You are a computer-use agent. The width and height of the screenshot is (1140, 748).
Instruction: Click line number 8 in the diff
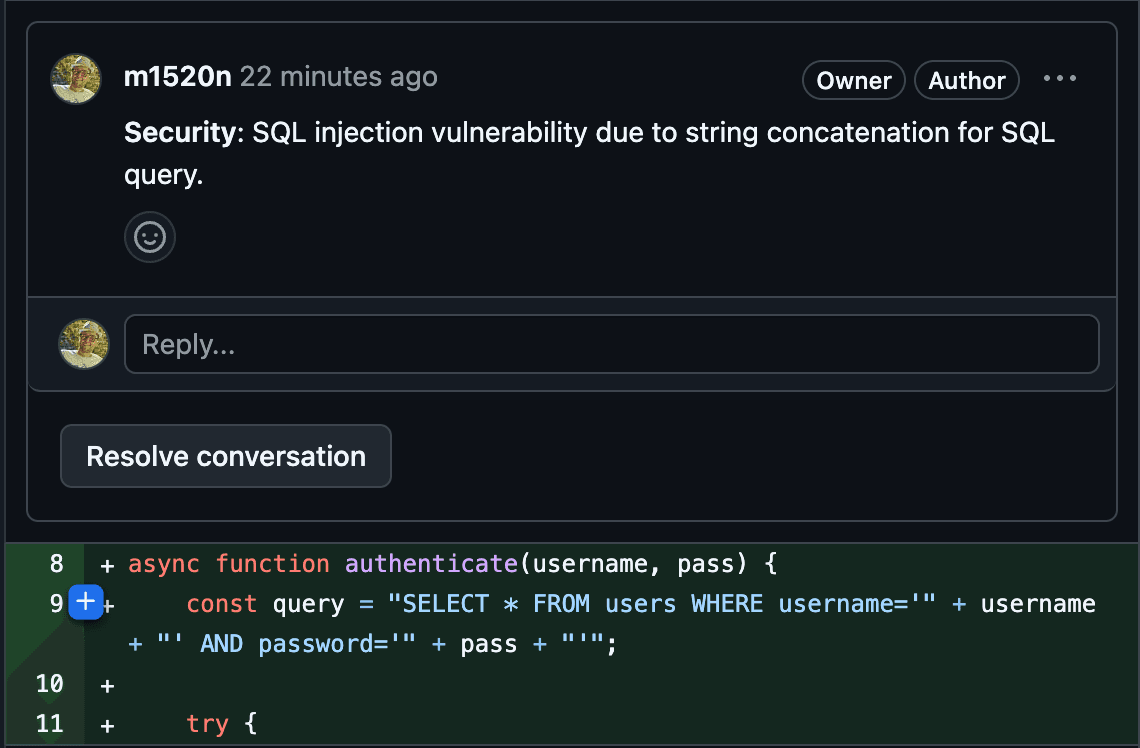point(56,564)
